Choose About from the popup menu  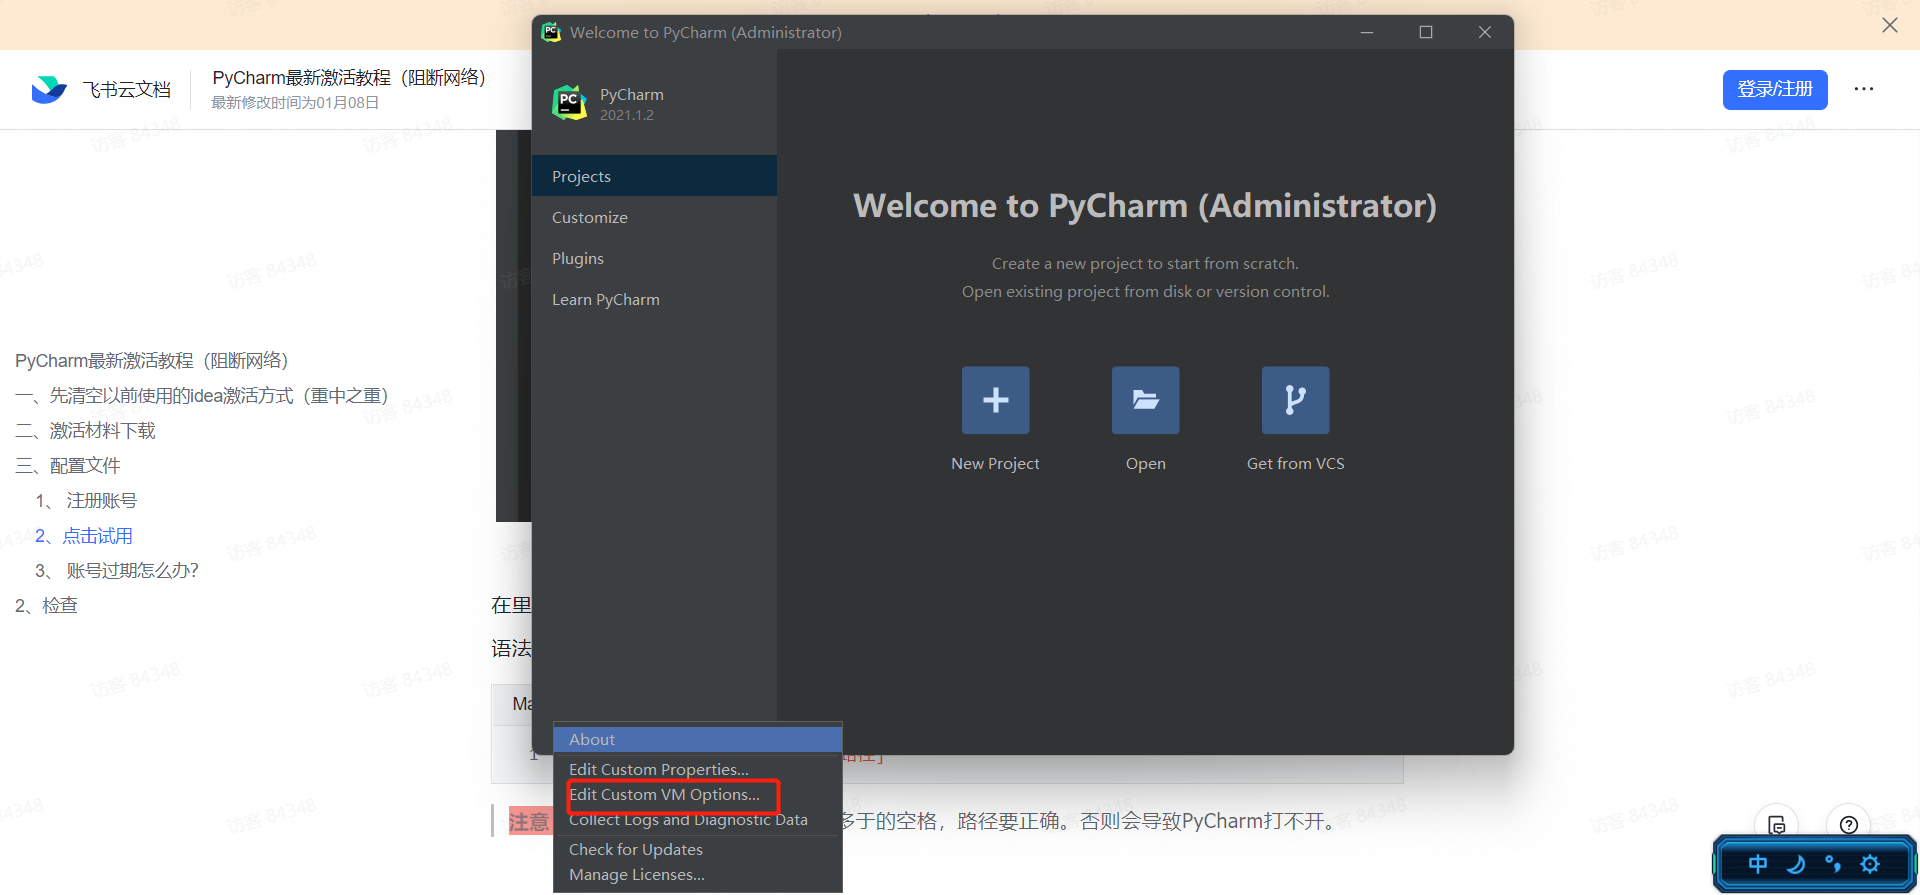tap(698, 739)
